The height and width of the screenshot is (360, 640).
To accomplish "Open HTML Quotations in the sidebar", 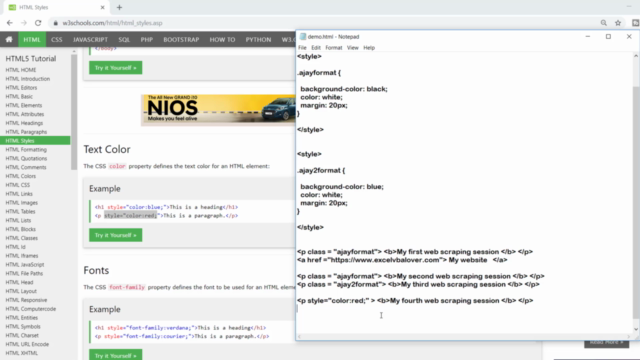I will pos(26,158).
